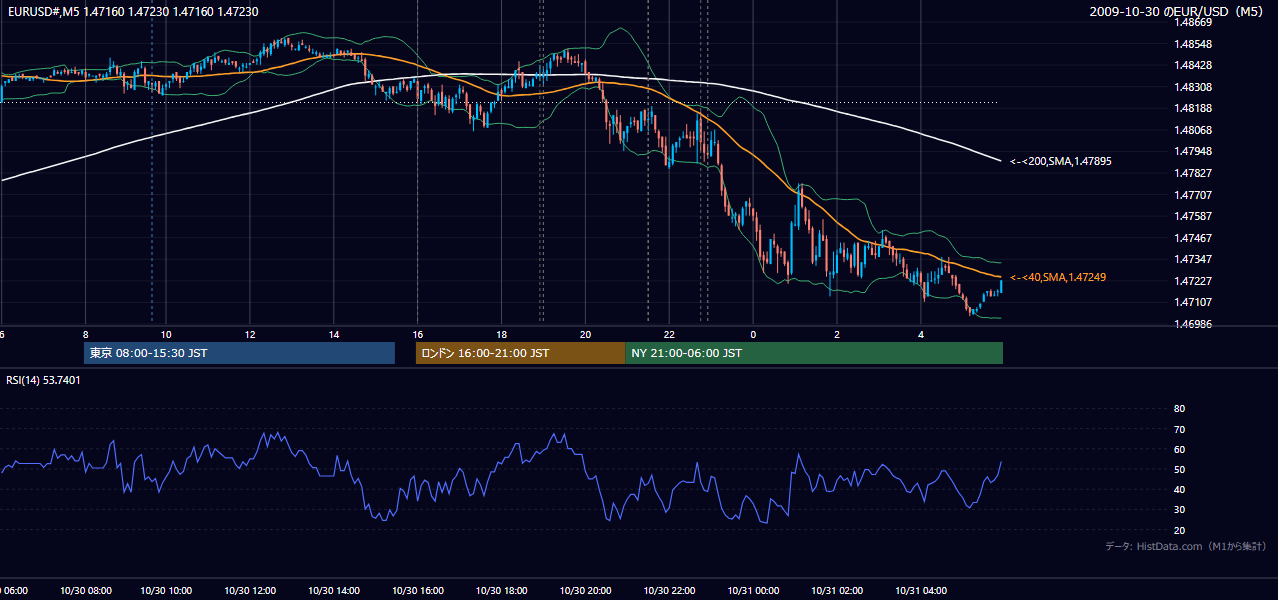Click the 1.47948 price axis label

[x=1192, y=151]
